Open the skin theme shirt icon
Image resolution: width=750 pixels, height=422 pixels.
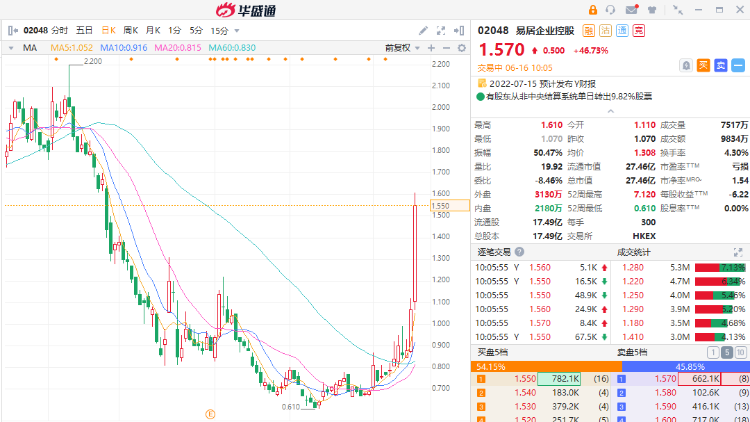[x=652, y=10]
